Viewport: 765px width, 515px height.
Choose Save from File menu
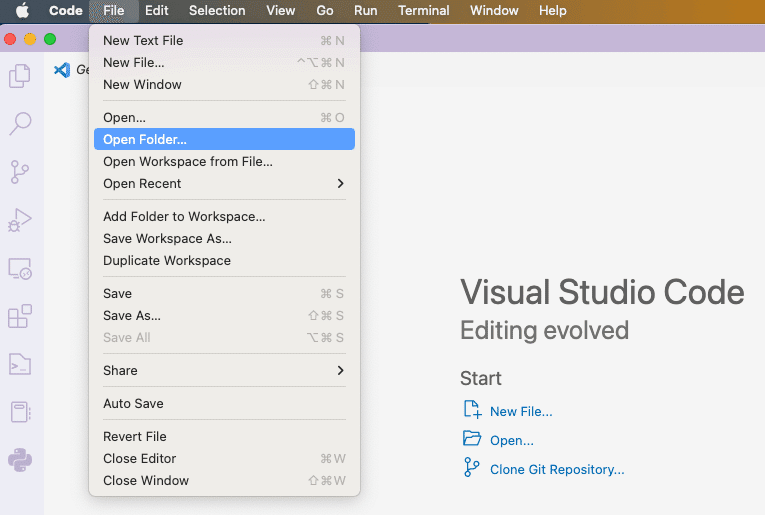[224, 294]
